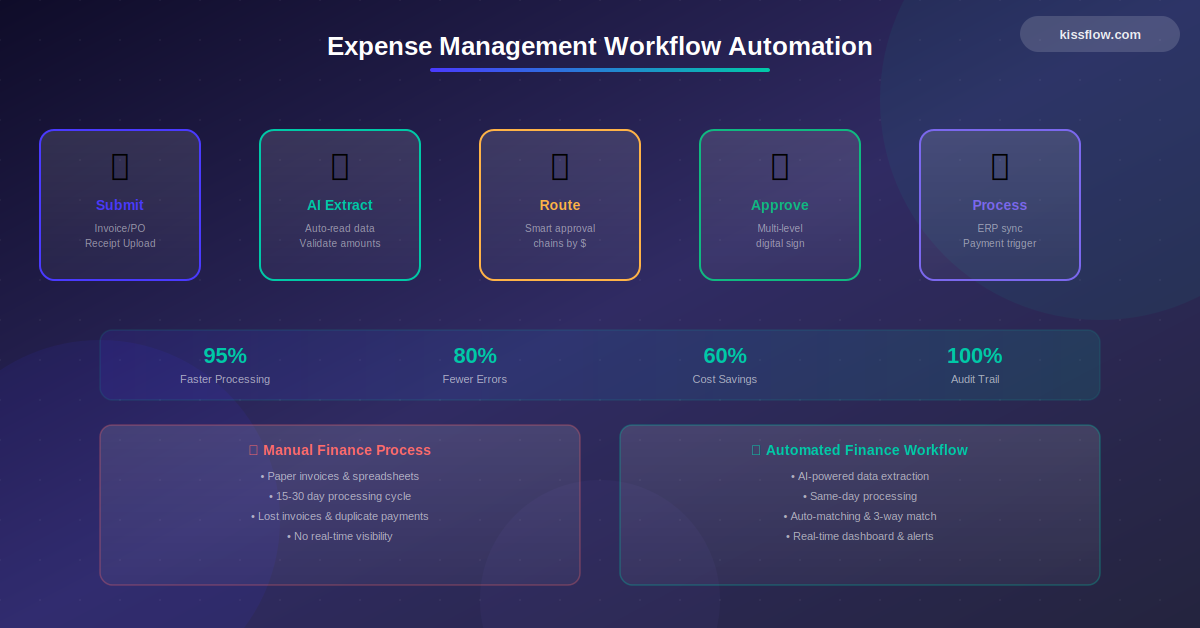The image size is (1200, 628).
Task: Click the Process step title
Action: click(1000, 205)
